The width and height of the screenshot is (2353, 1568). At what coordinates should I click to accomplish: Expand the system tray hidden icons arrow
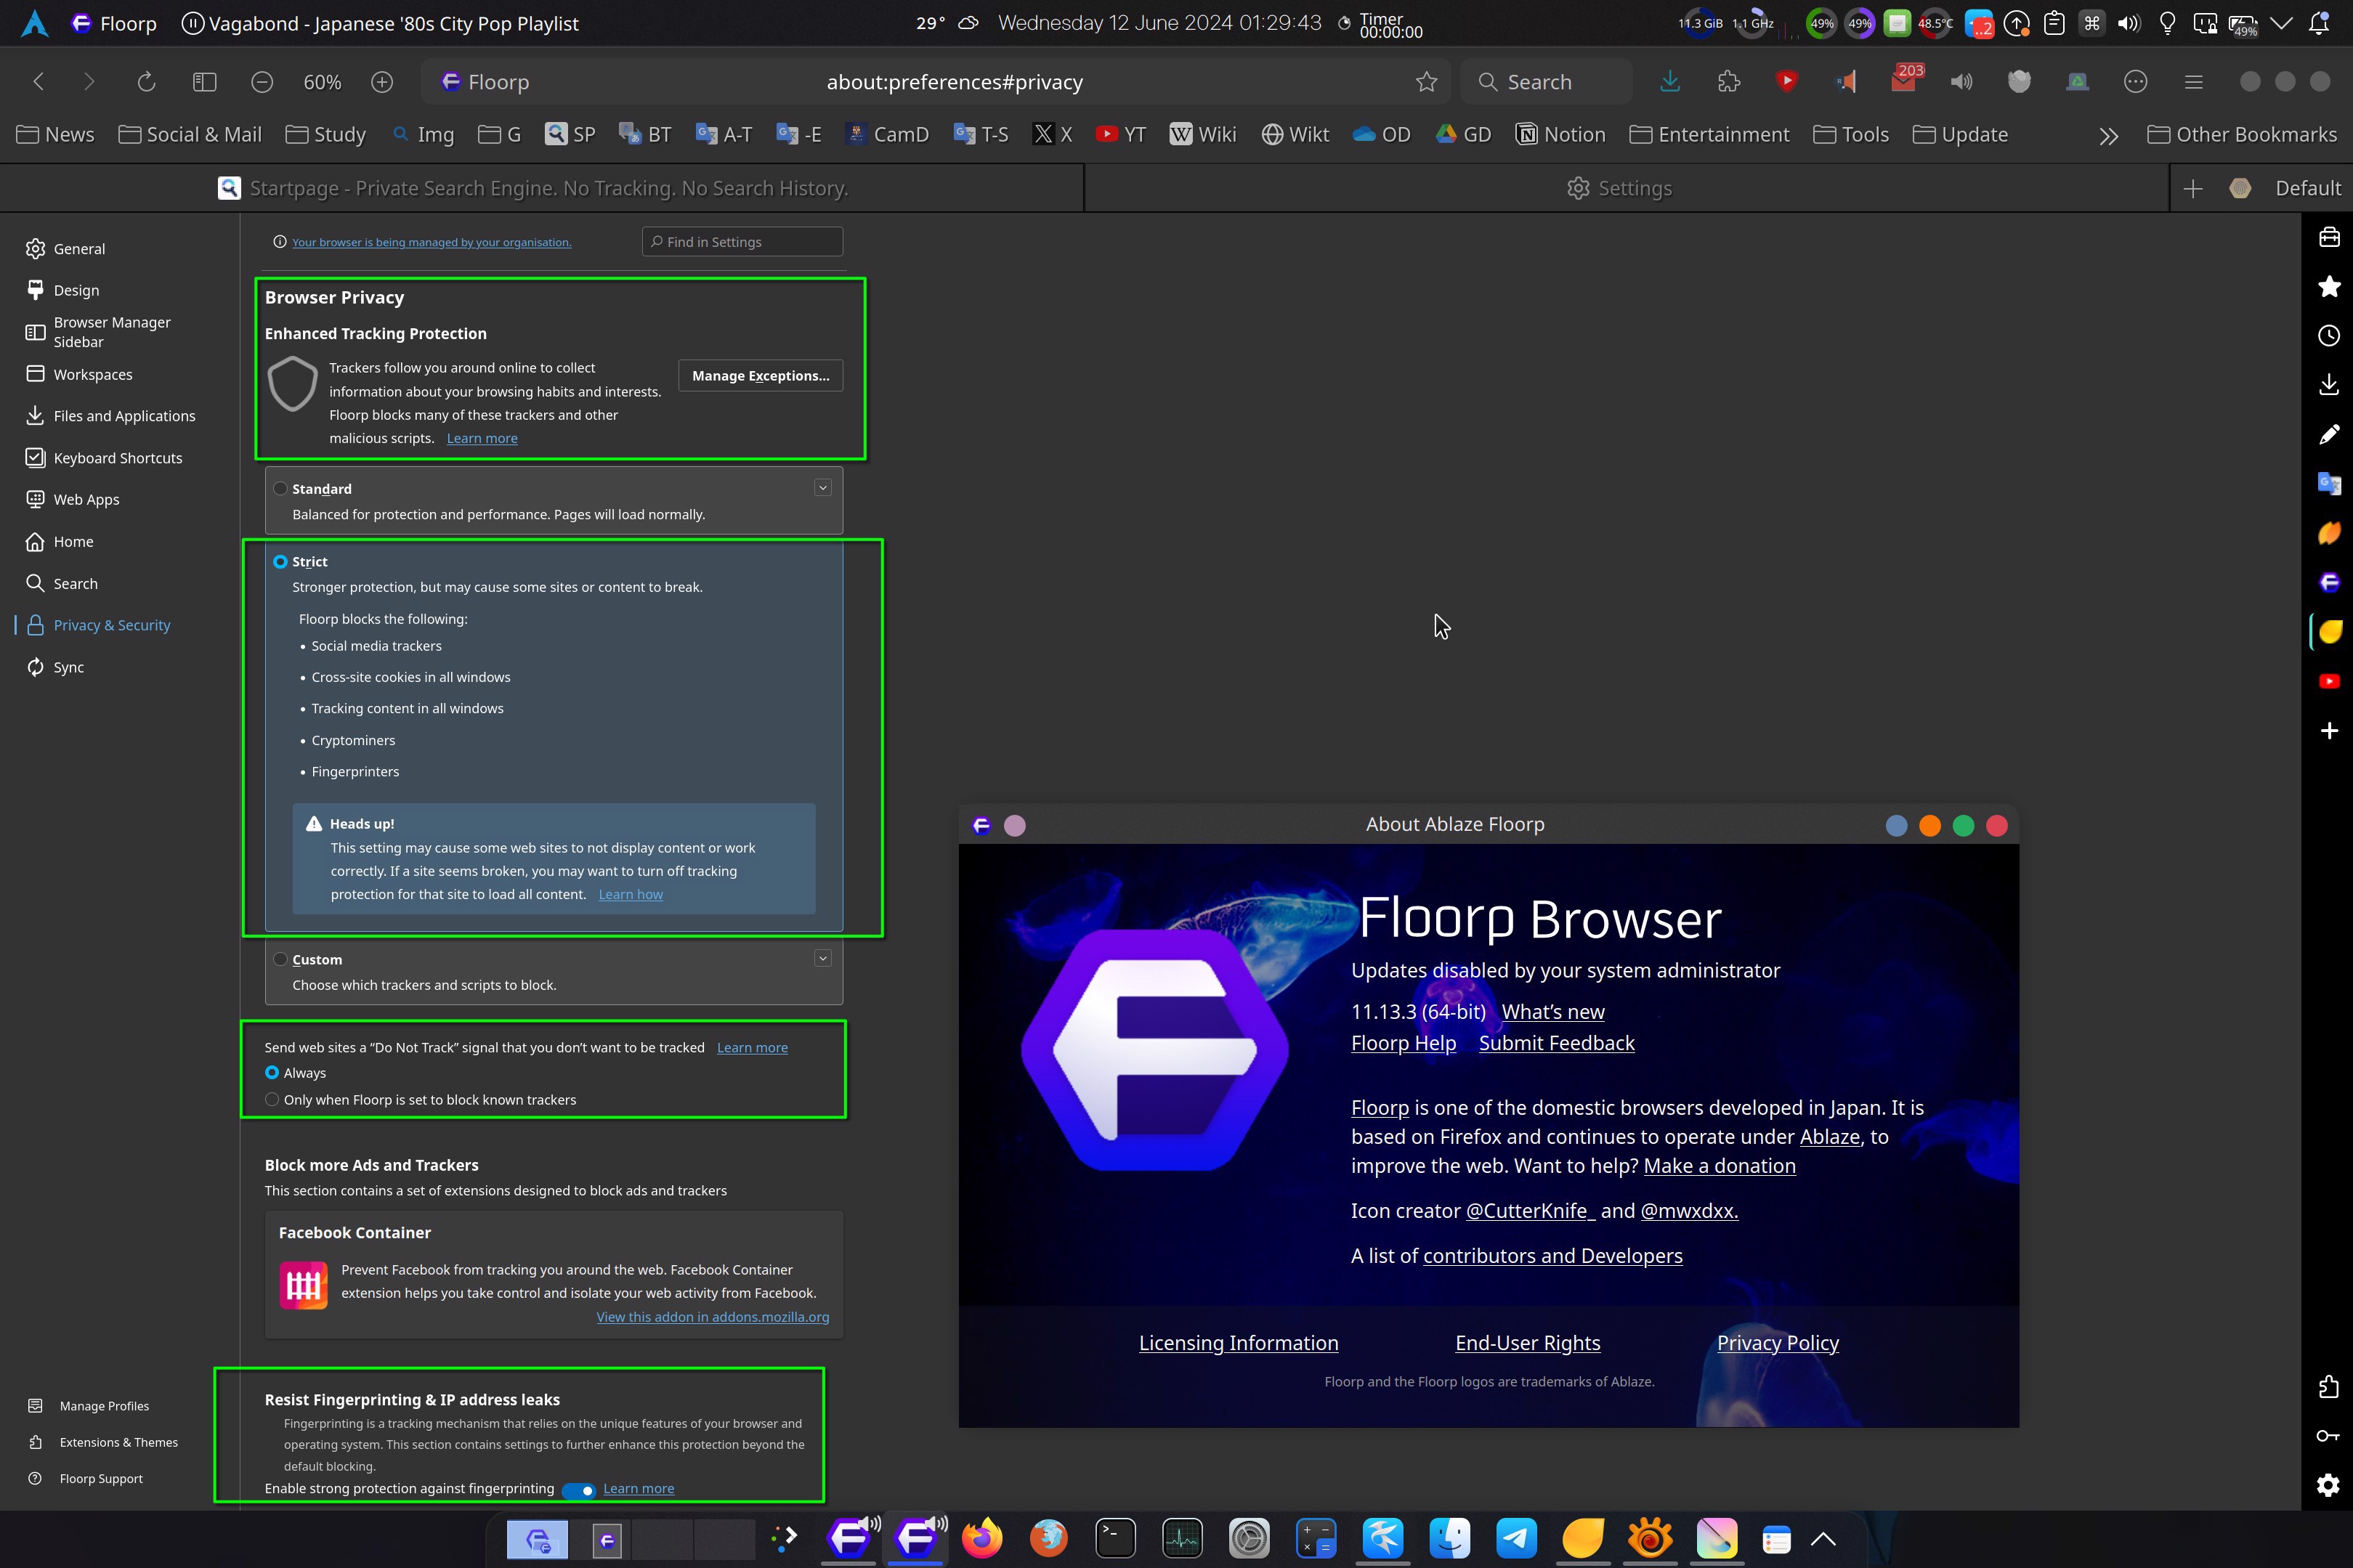click(x=2281, y=23)
